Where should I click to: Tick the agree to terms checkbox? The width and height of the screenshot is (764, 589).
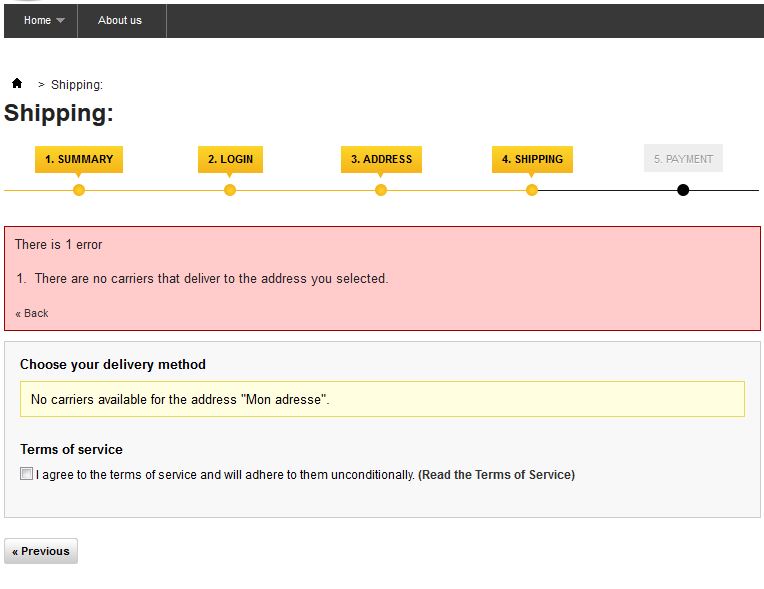(x=26, y=474)
